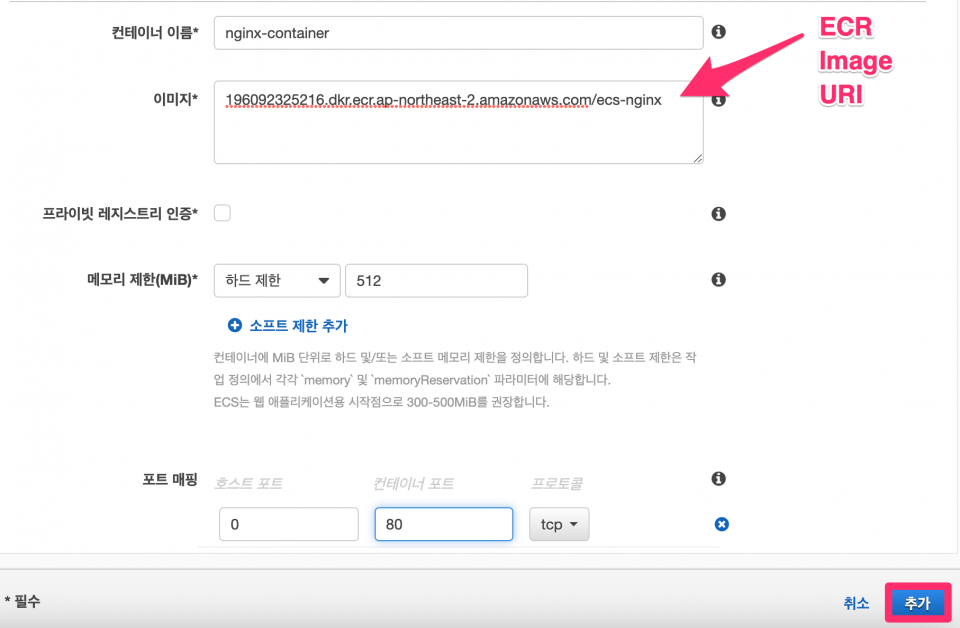Open the 하드 제한 memory limit dropdown
Image resolution: width=960 pixels, height=628 pixels.
click(277, 281)
